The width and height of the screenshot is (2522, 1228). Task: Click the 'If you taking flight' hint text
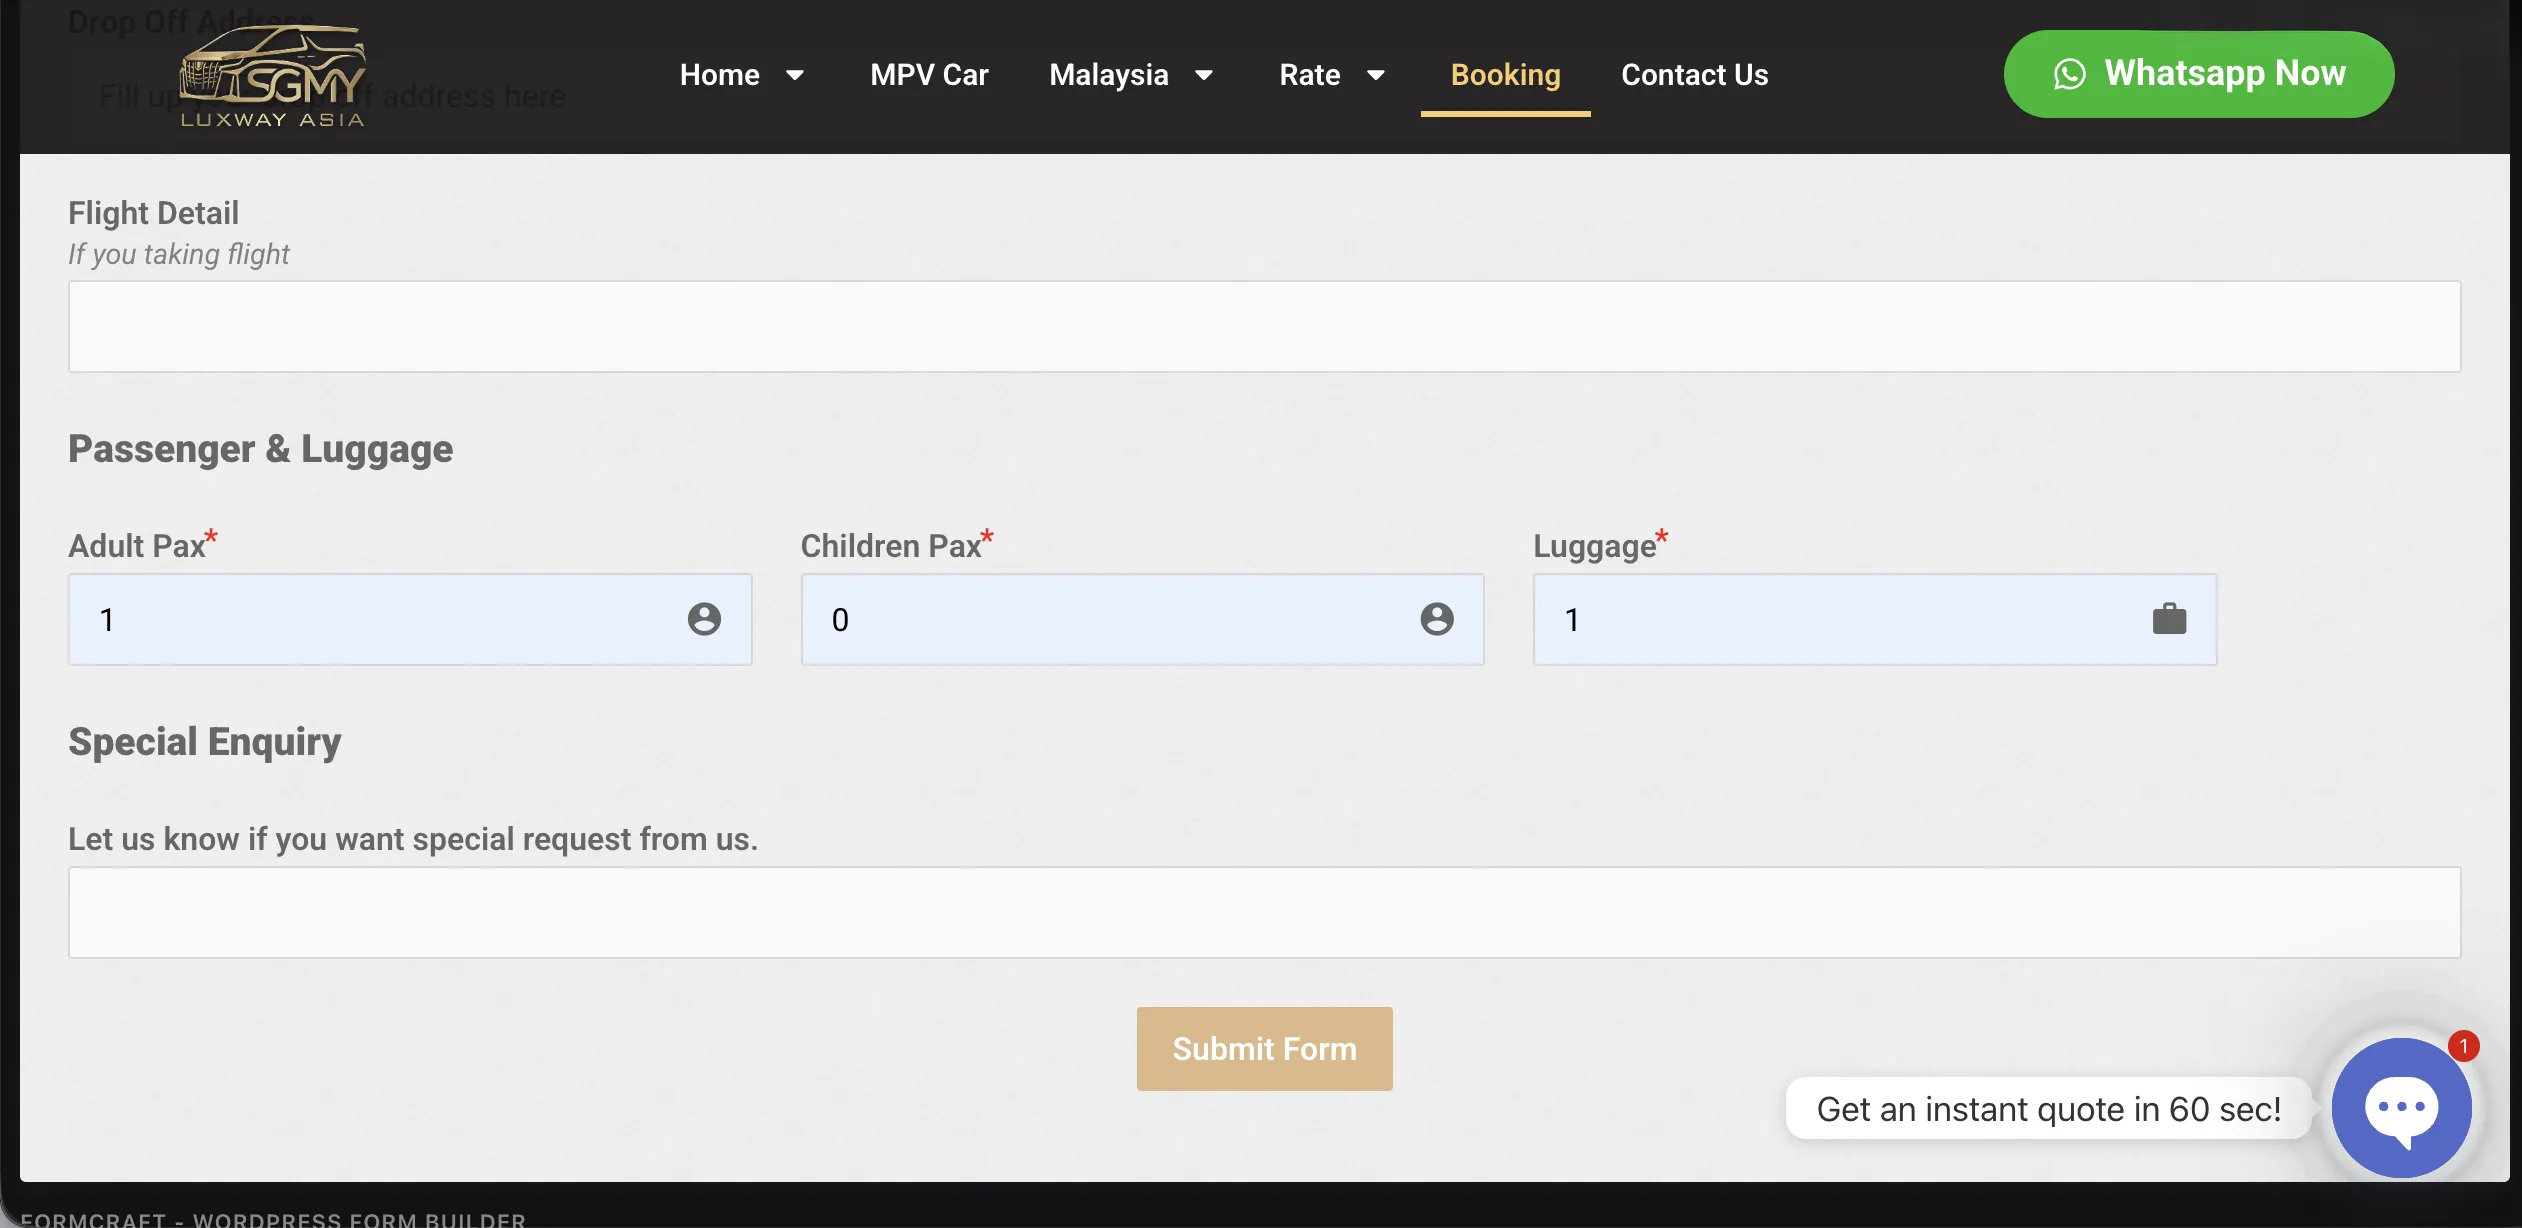tap(178, 254)
